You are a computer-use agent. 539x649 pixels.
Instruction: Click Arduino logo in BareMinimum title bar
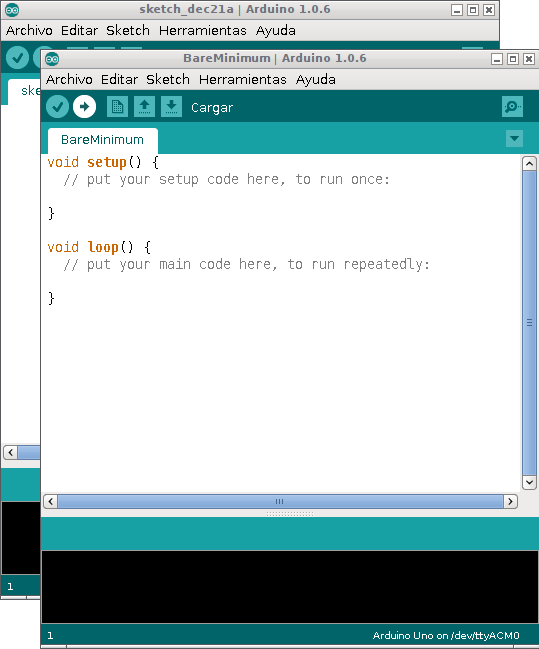[52, 59]
